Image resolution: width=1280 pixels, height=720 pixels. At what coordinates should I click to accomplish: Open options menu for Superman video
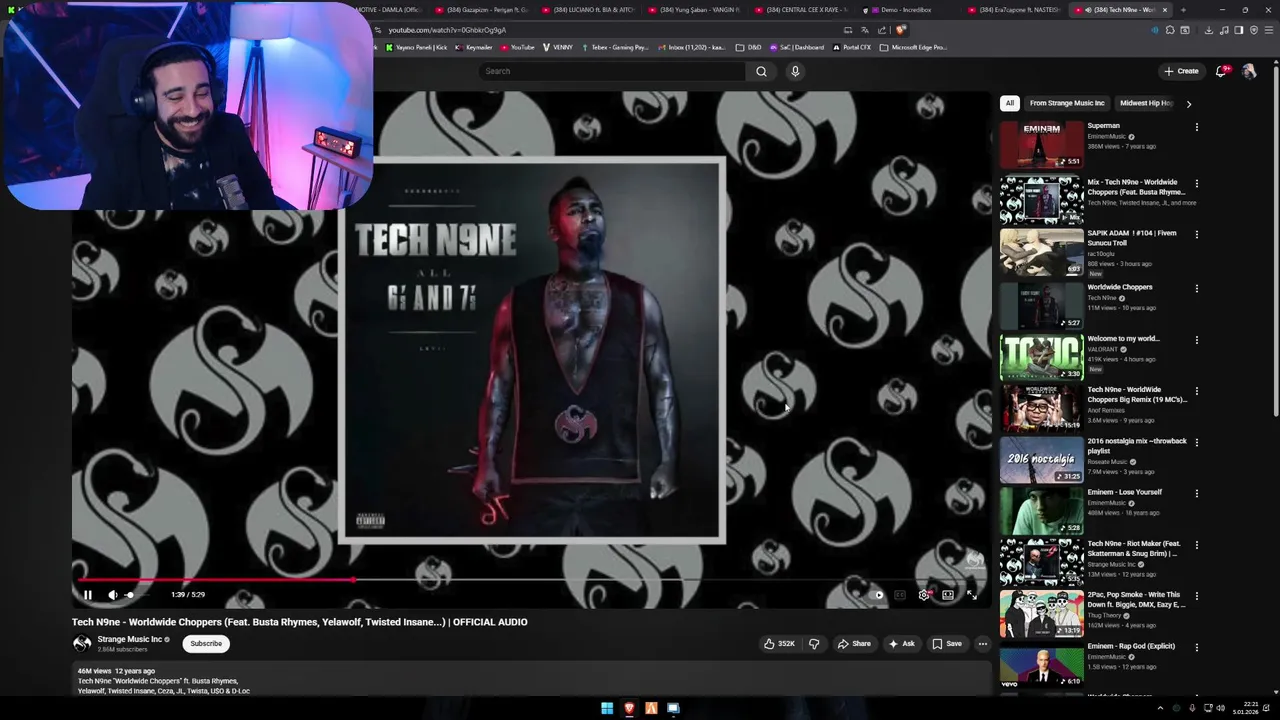tap(1196, 127)
